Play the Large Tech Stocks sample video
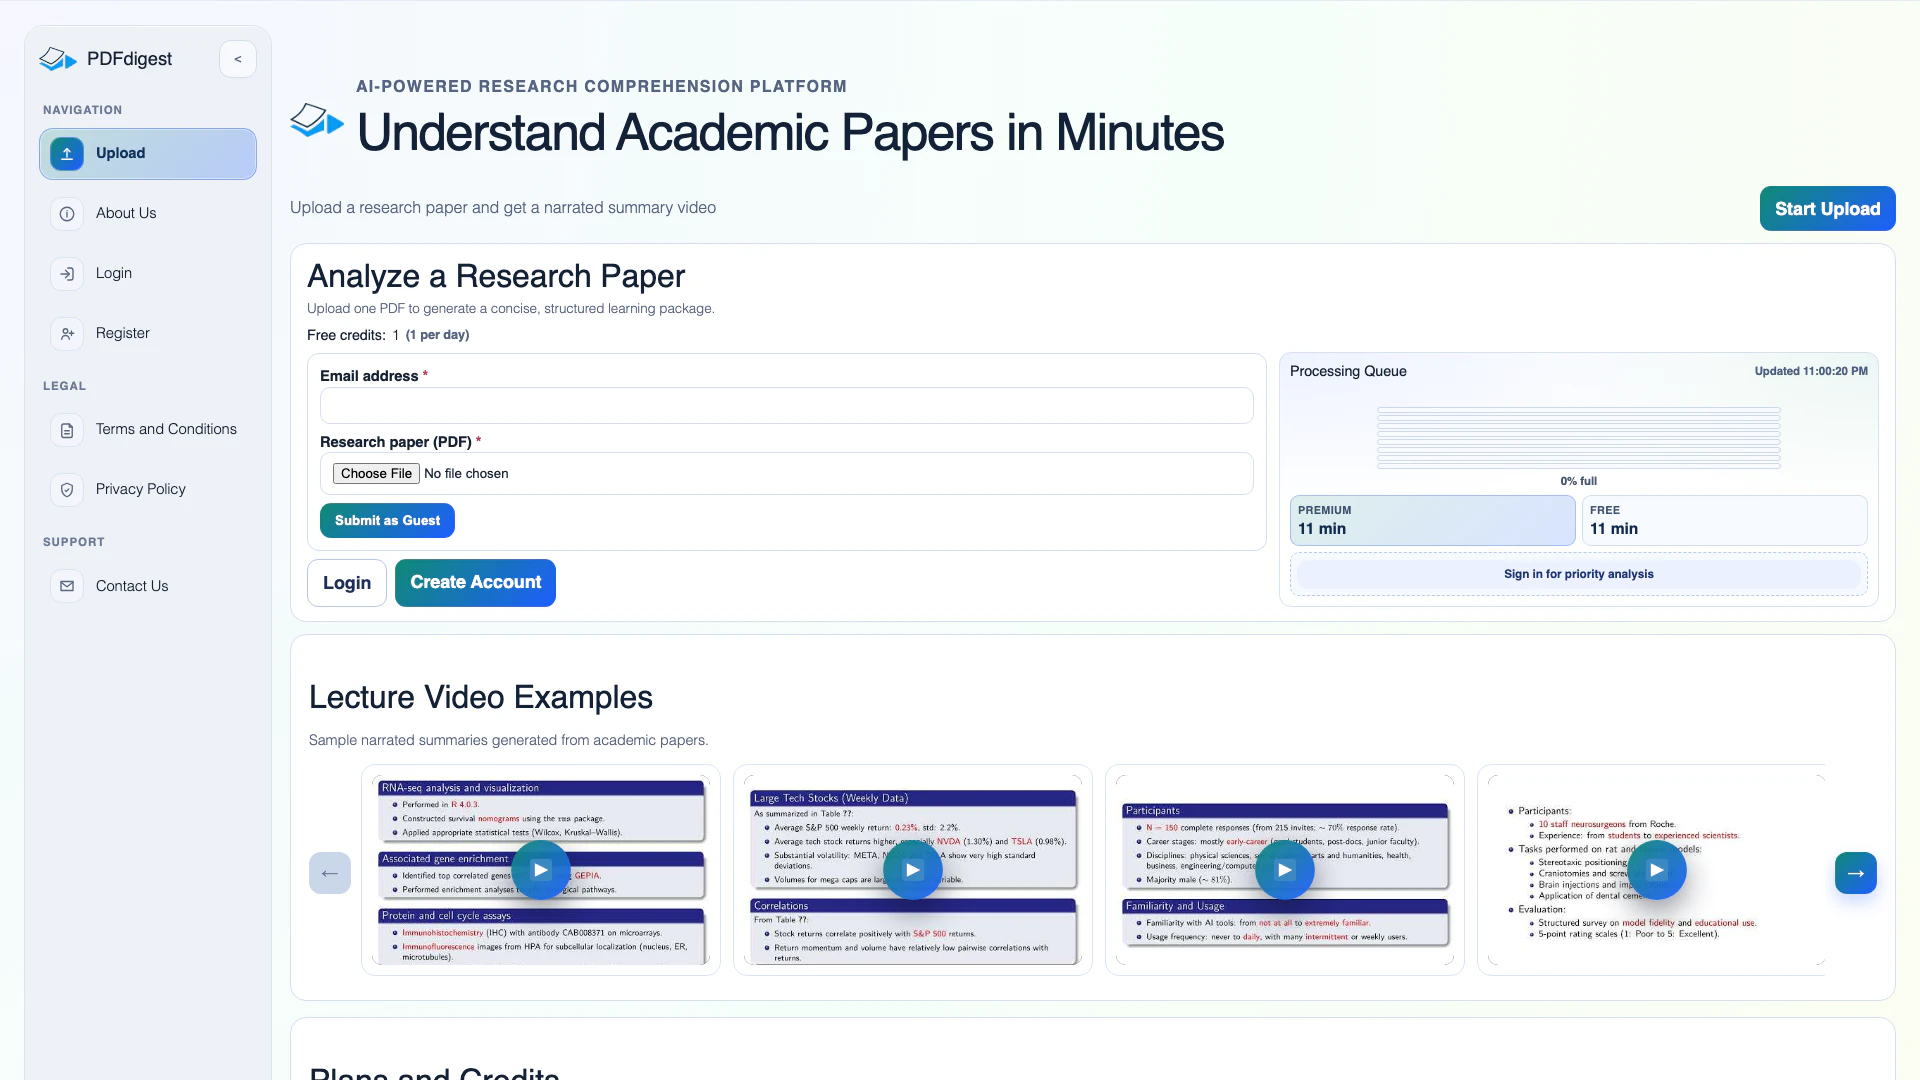This screenshot has height=1080, width=1920. pyautogui.click(x=913, y=870)
